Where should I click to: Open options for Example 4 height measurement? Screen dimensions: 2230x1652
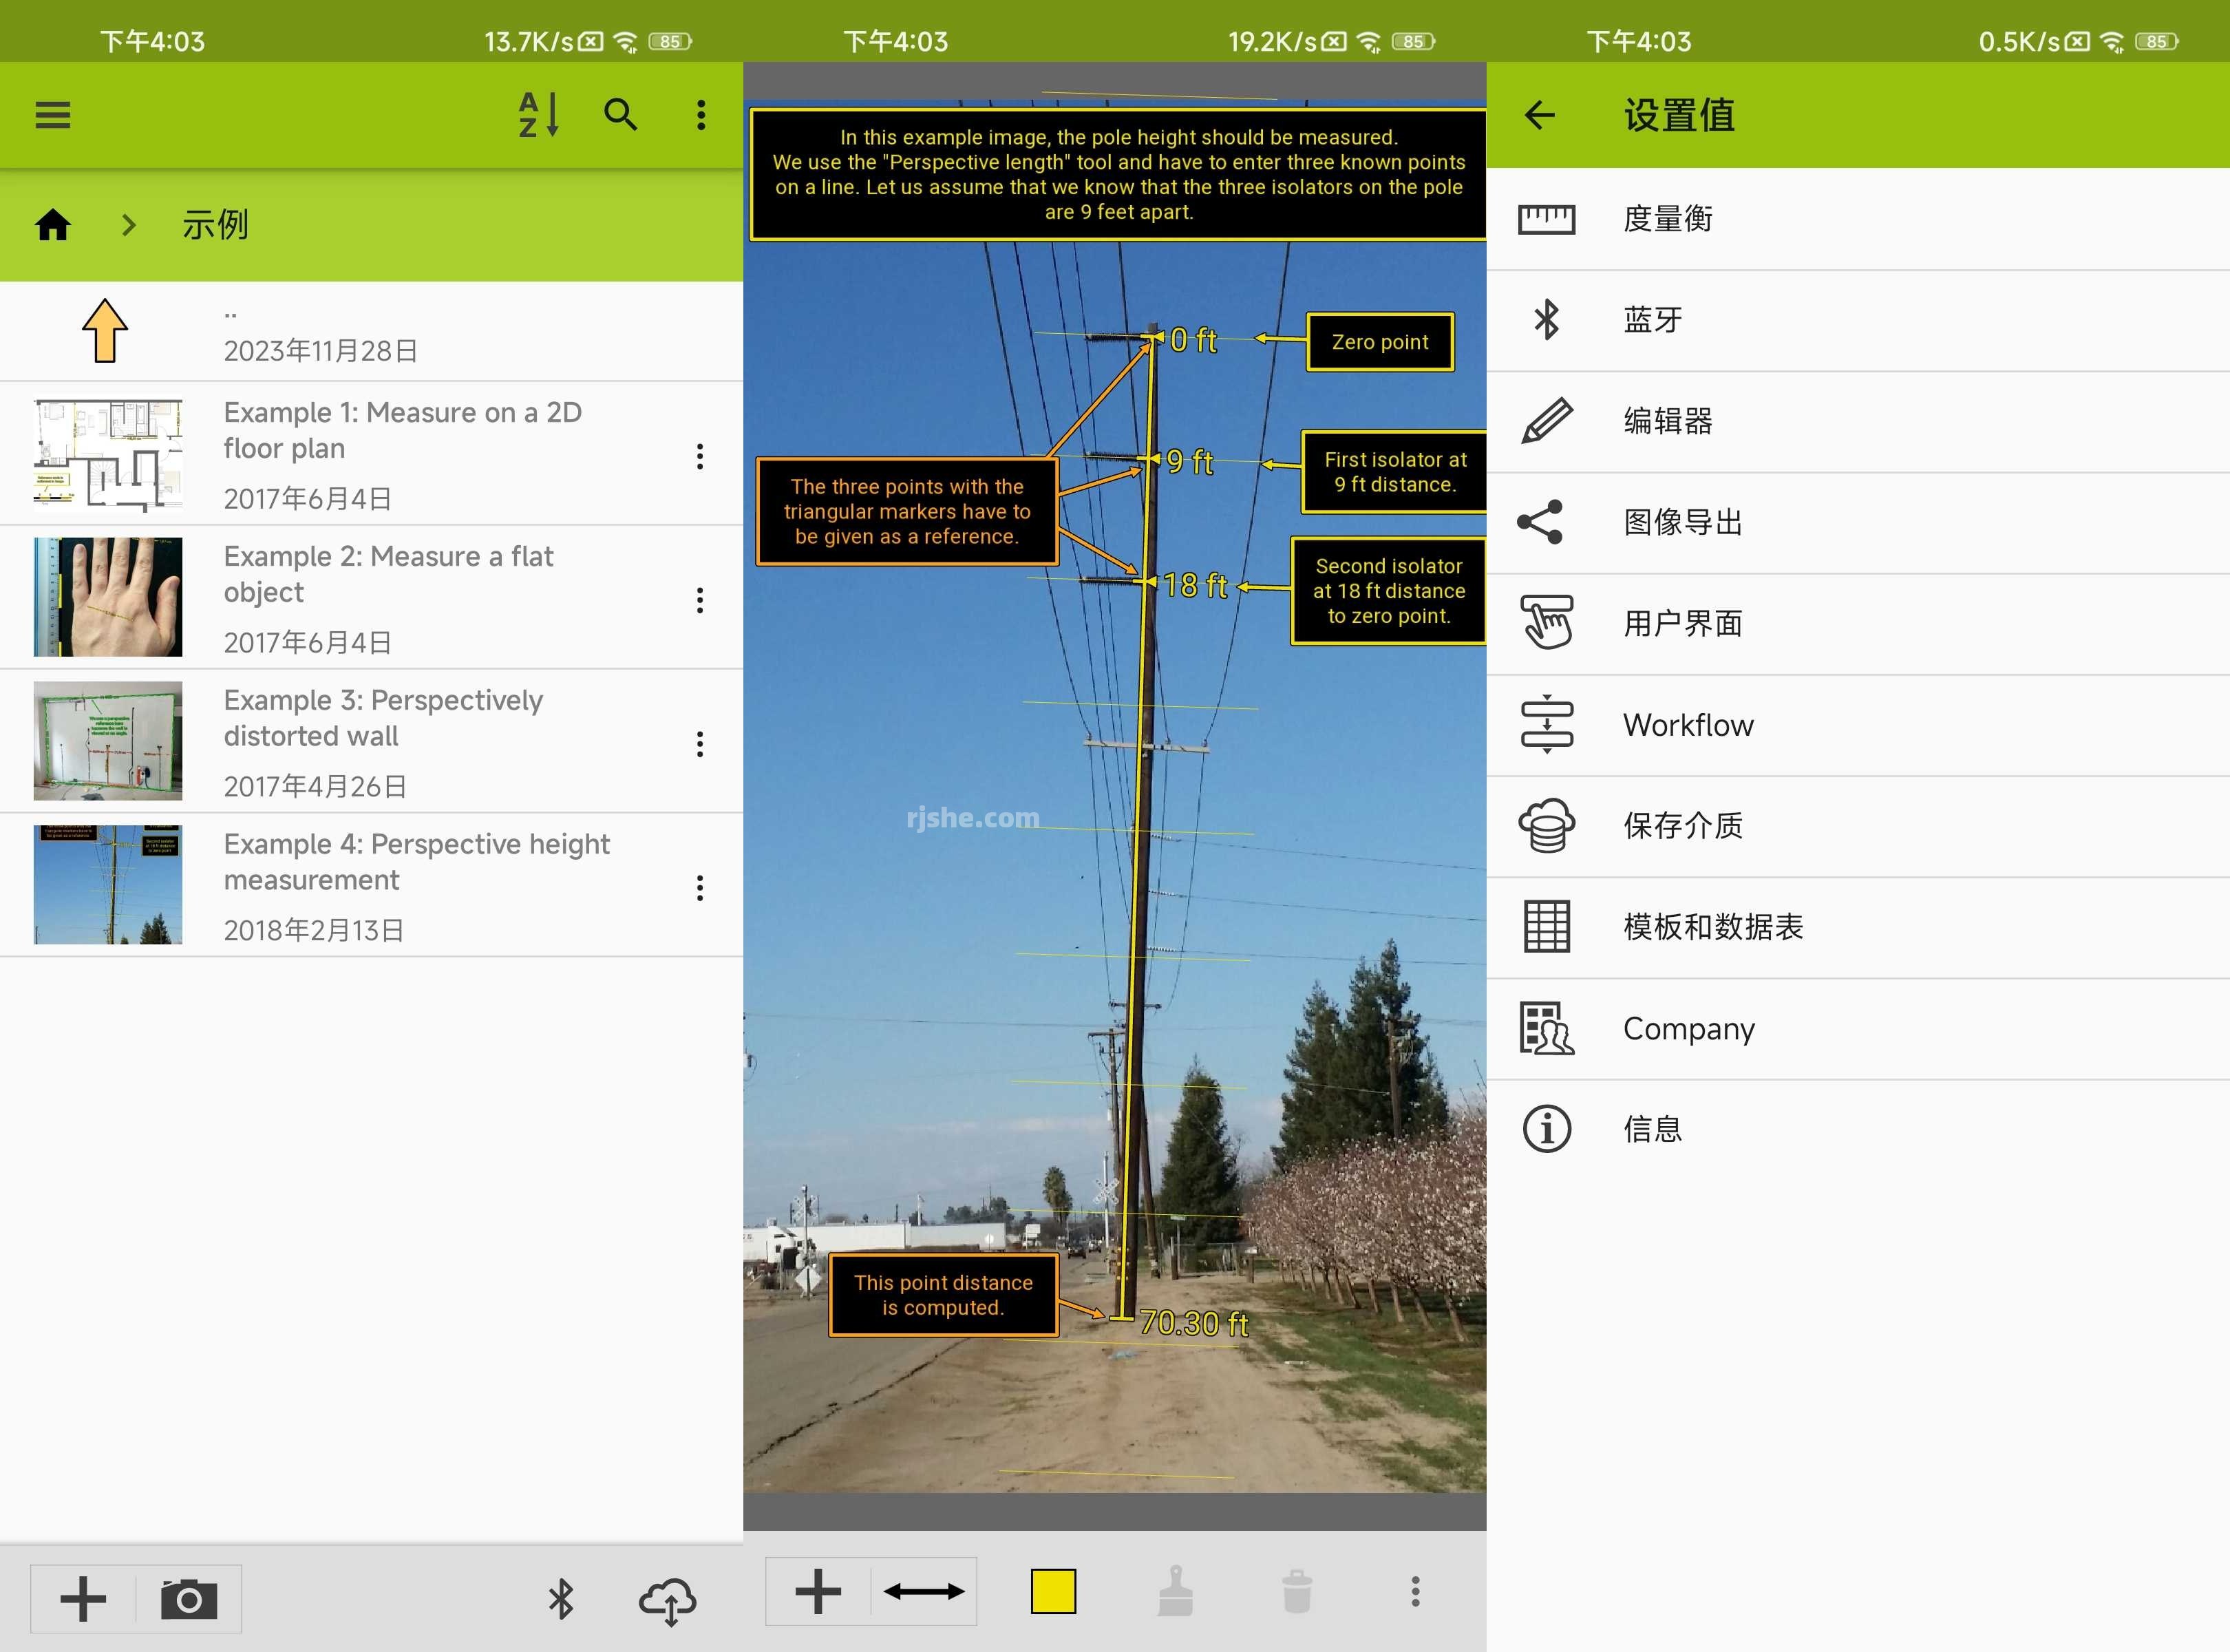[700, 888]
